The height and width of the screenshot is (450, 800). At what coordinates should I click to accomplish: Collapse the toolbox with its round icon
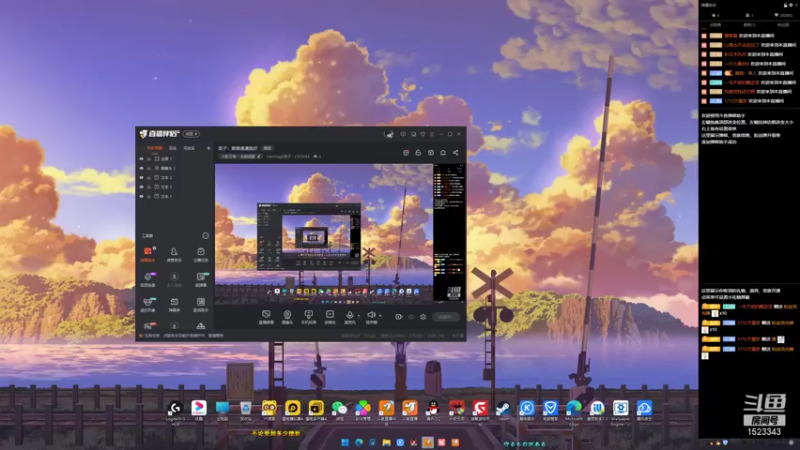(x=205, y=236)
